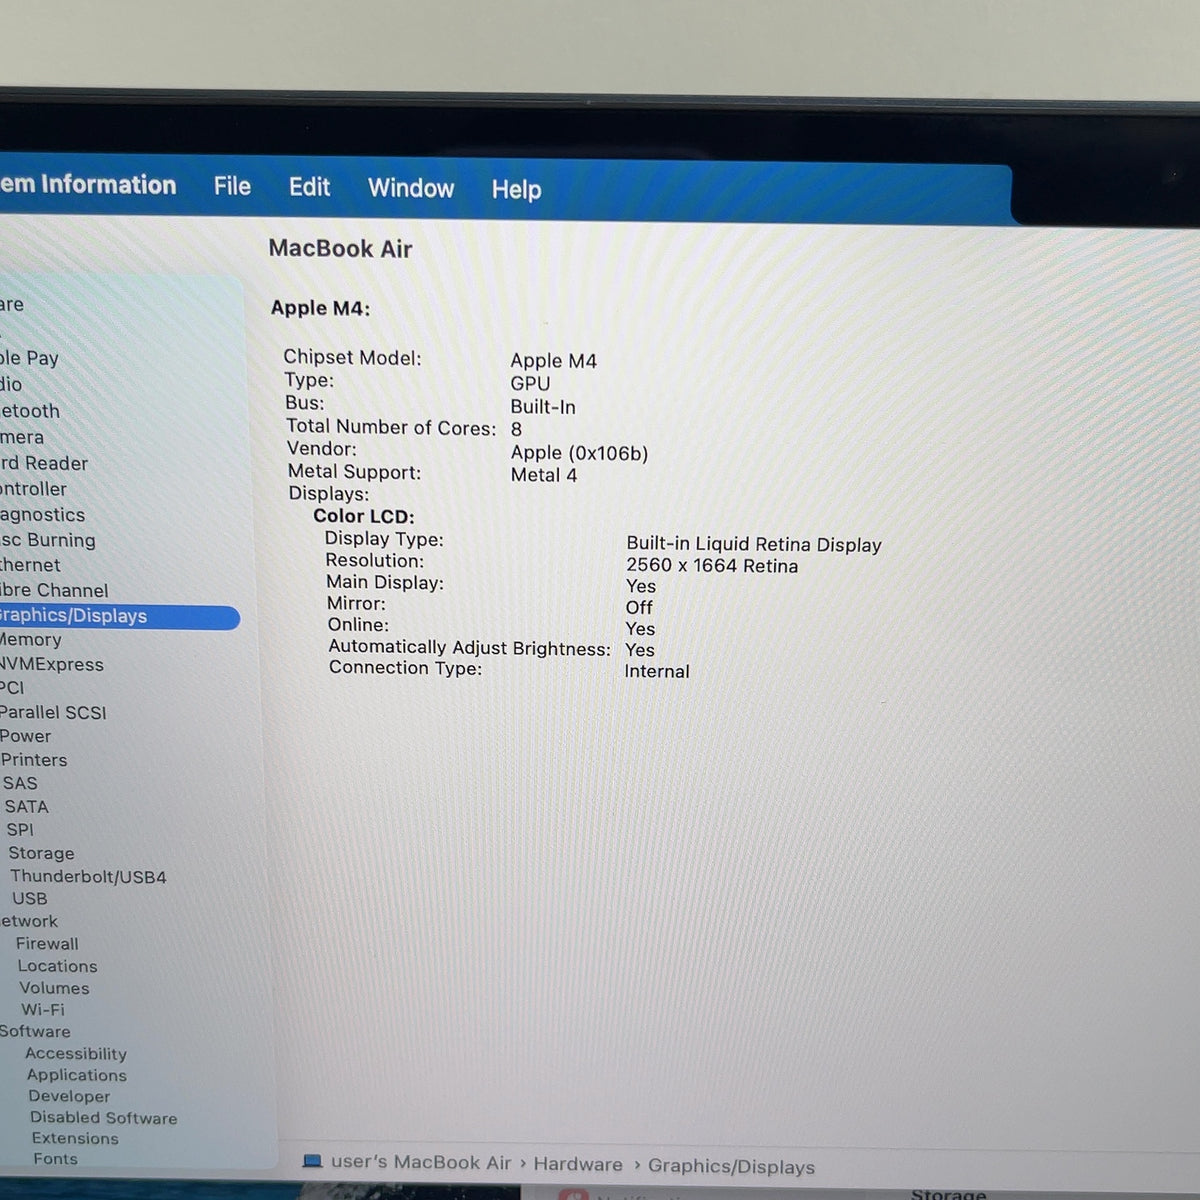Click "Built-in Liquid Retina Display" value
Viewport: 1200px width, 1200px height.
(x=754, y=544)
